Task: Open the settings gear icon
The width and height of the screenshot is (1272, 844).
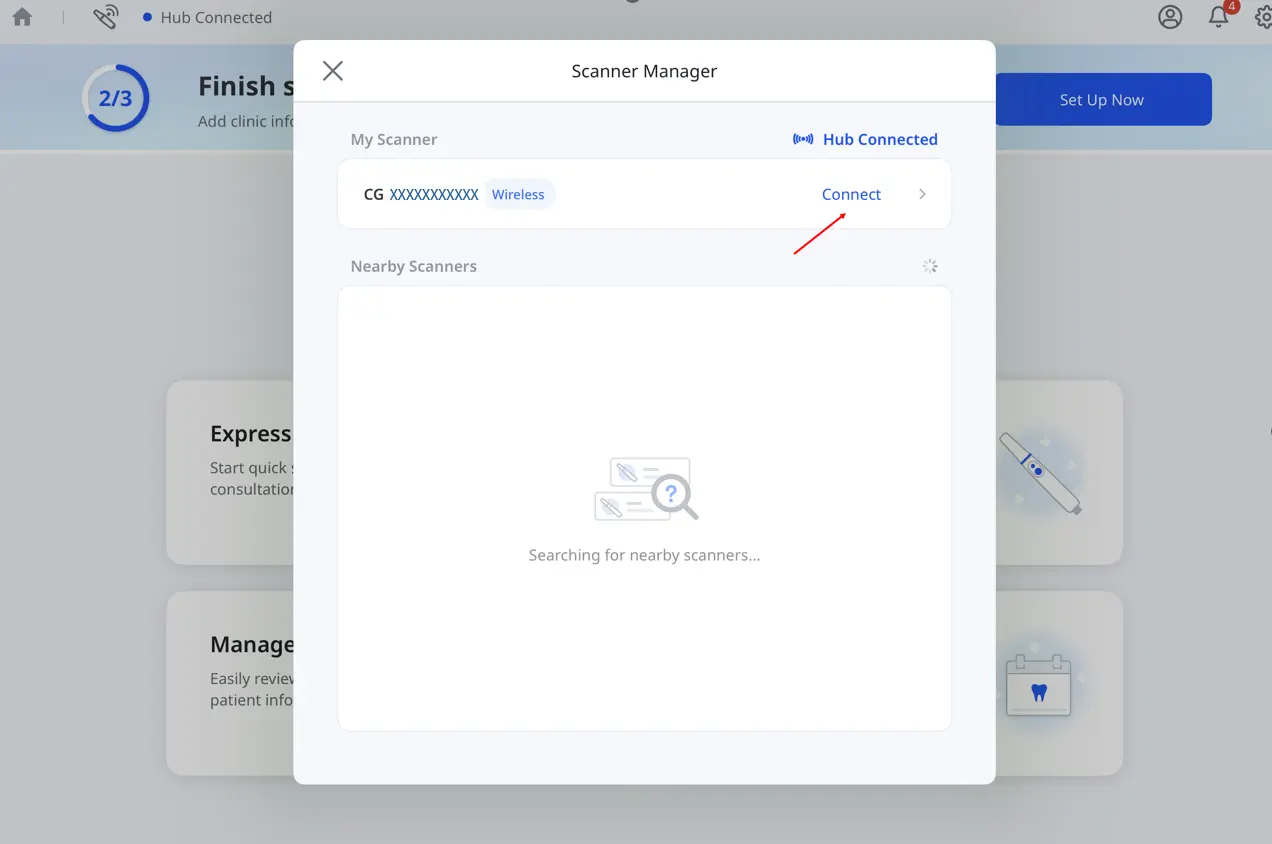Action: point(1263,17)
